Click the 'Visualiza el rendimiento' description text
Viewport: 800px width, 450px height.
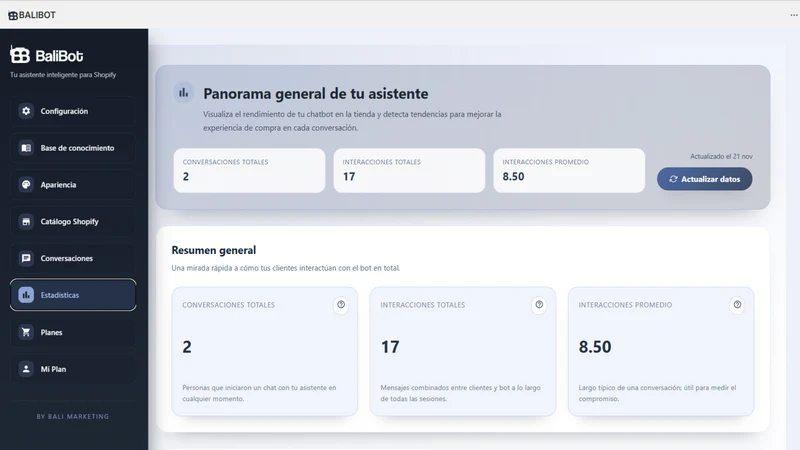coord(352,121)
